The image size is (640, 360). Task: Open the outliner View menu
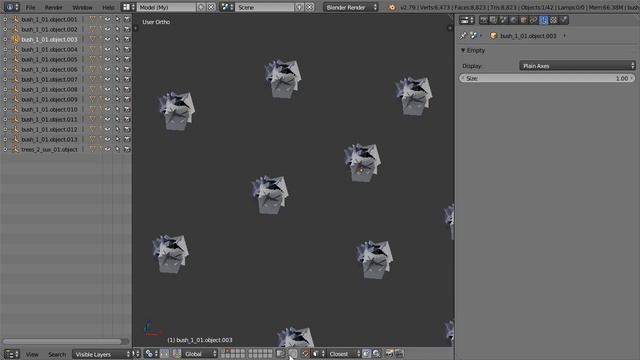coord(32,354)
